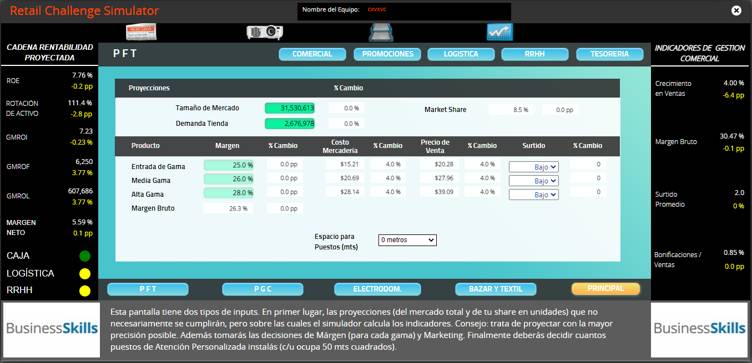Expand the Alta Gama surtido dropdown
Screen dimensions: 752x363
(x=534, y=195)
